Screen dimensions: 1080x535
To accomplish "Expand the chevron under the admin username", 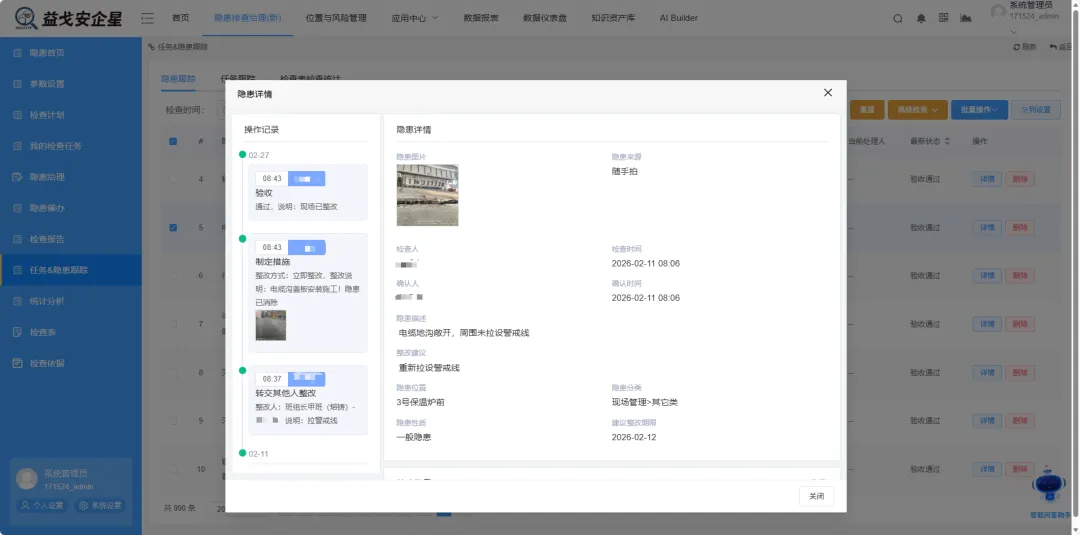I will 1013,32.
